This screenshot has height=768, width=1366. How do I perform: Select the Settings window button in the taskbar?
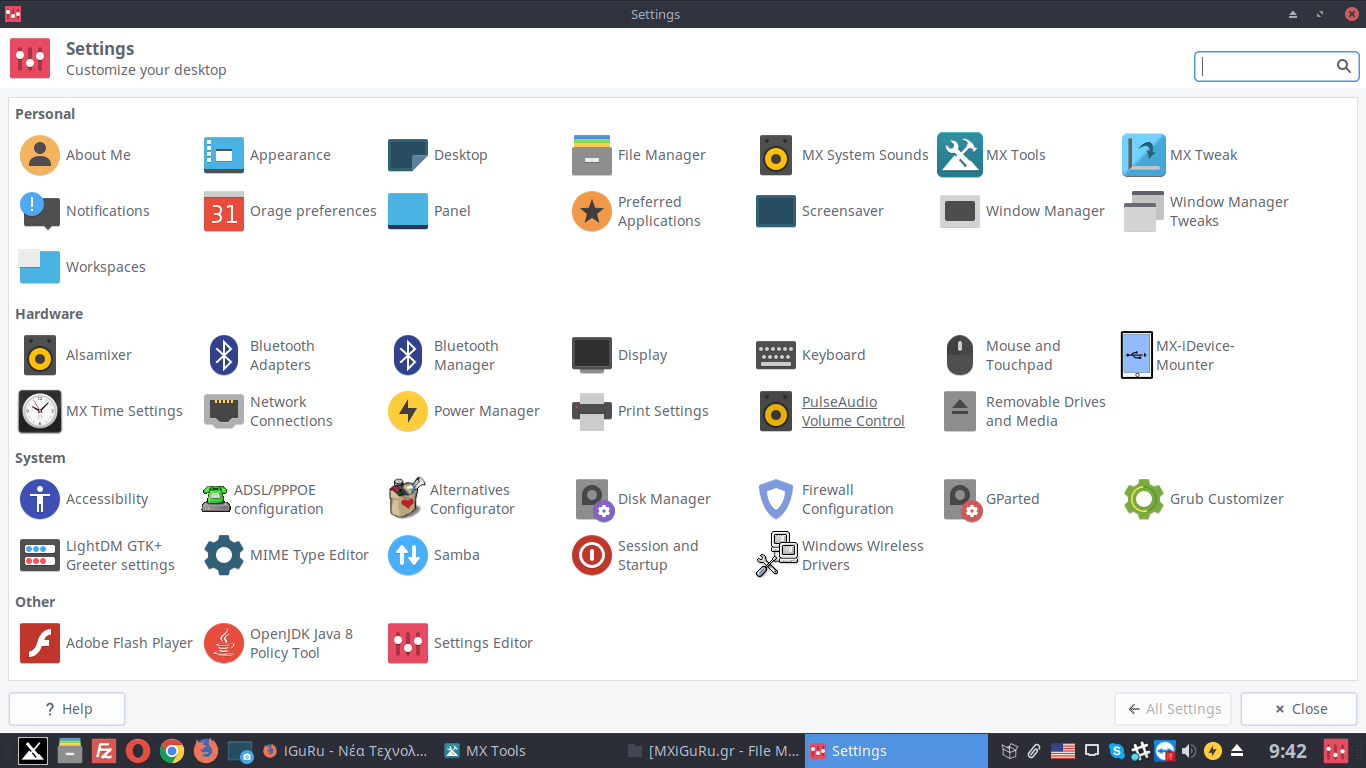(x=896, y=751)
